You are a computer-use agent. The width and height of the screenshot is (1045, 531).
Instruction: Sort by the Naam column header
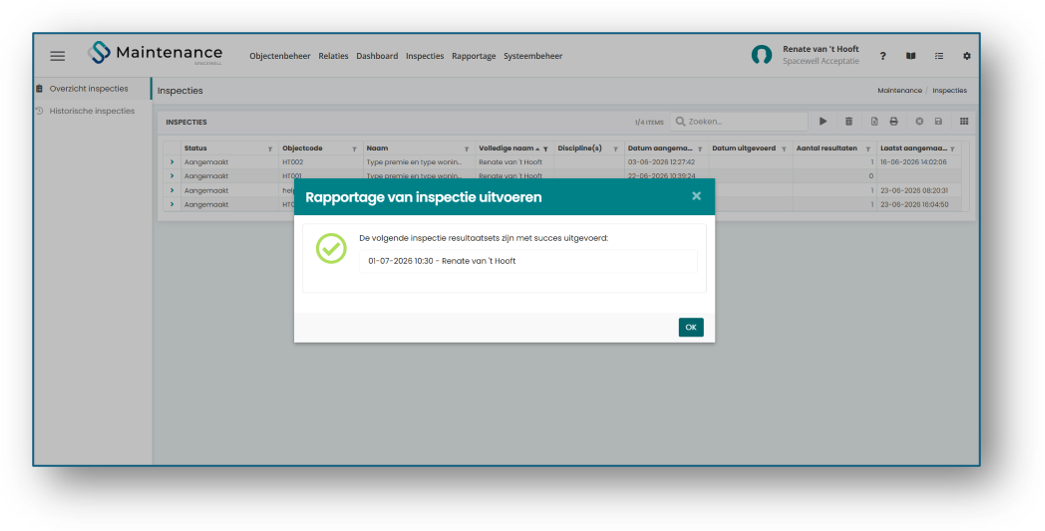pyautogui.click(x=377, y=149)
